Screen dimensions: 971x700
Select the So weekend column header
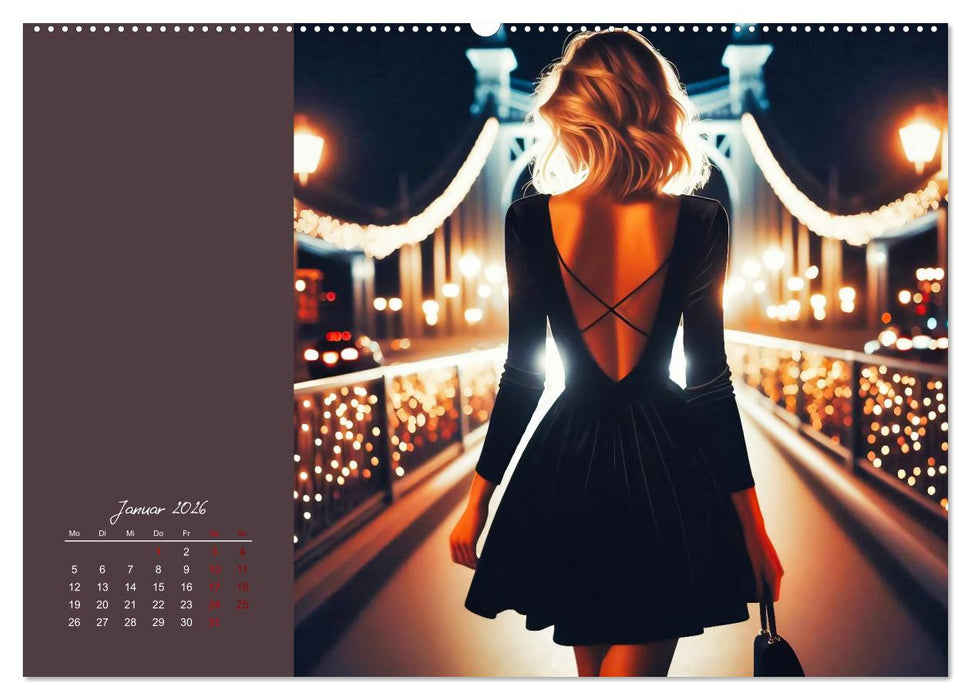[242, 532]
